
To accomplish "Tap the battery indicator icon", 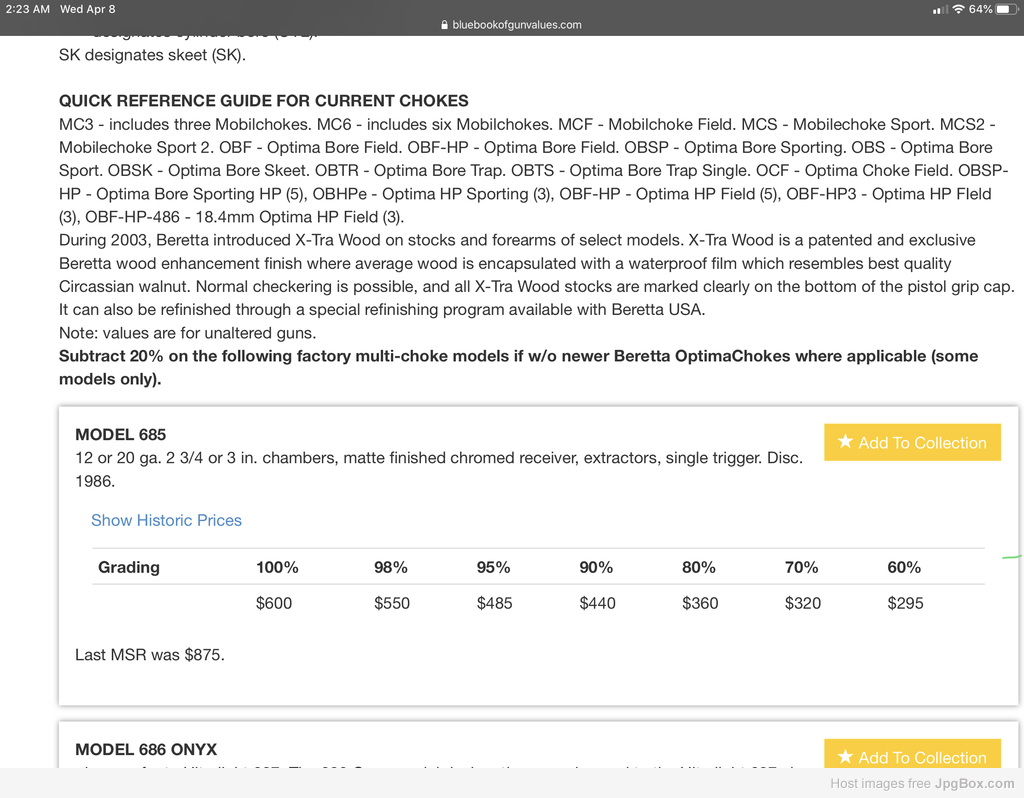I will [1006, 9].
